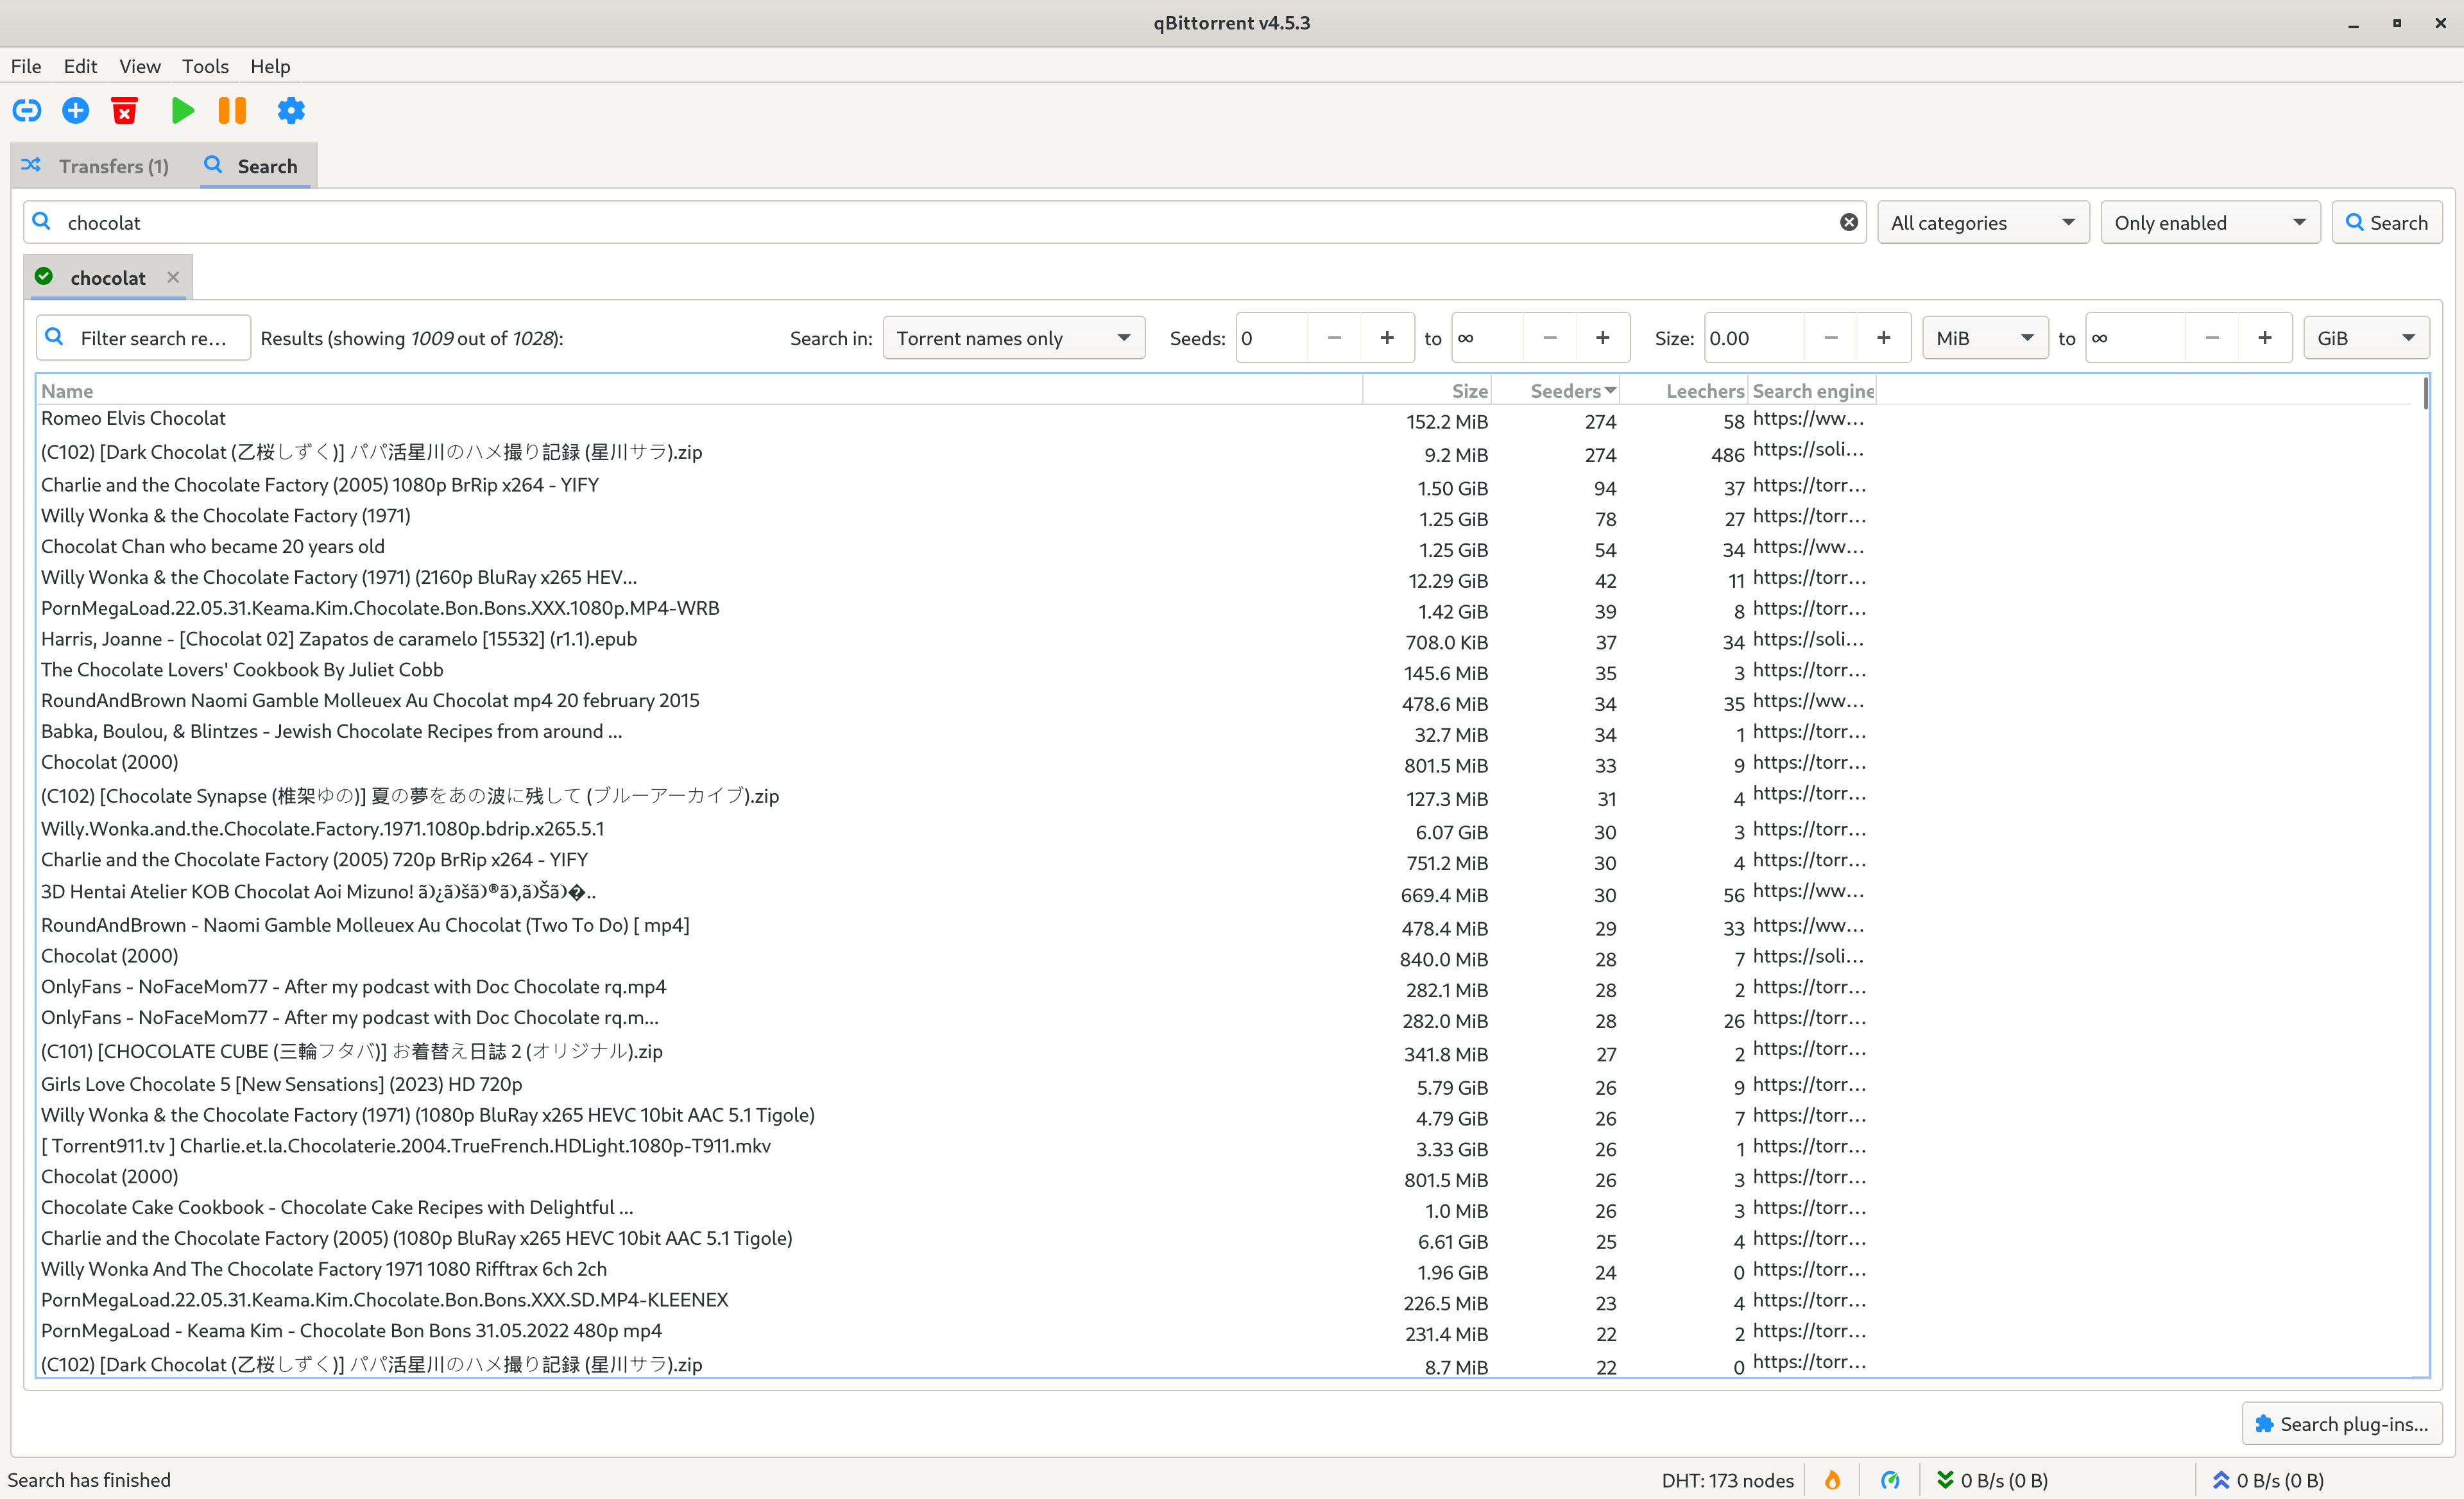Click the add torrent link icon
The image size is (2464, 1499).
coord(27,110)
